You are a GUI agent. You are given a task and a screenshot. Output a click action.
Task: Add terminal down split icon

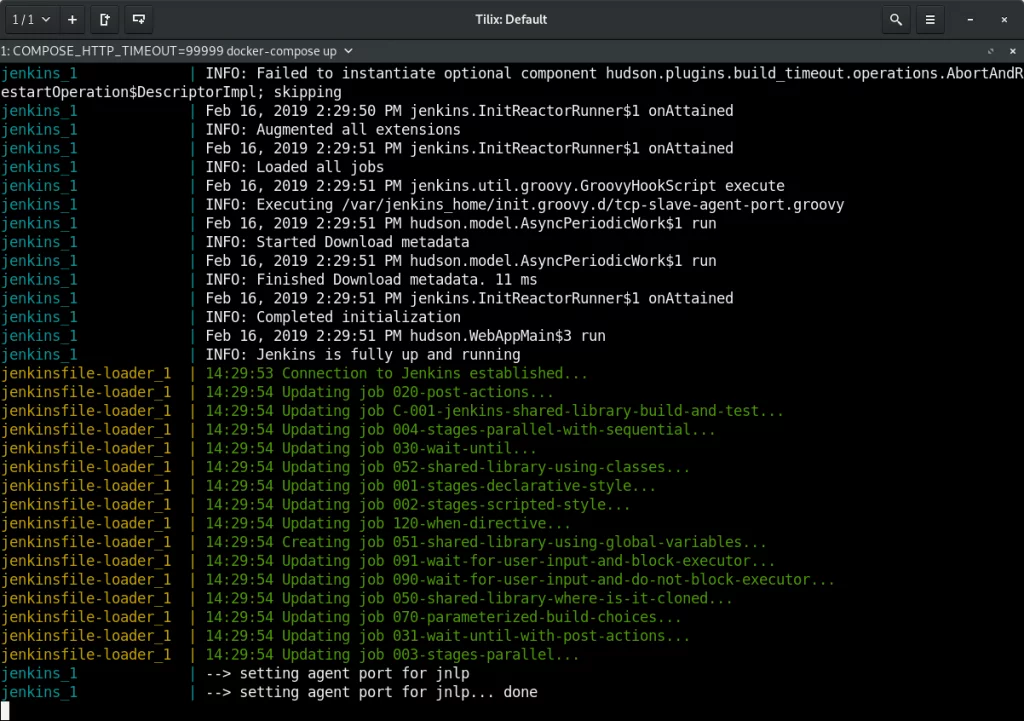(x=138, y=20)
